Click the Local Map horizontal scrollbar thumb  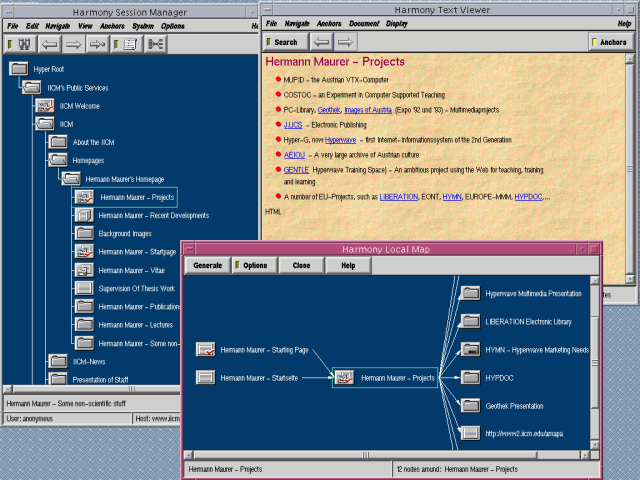(365, 455)
